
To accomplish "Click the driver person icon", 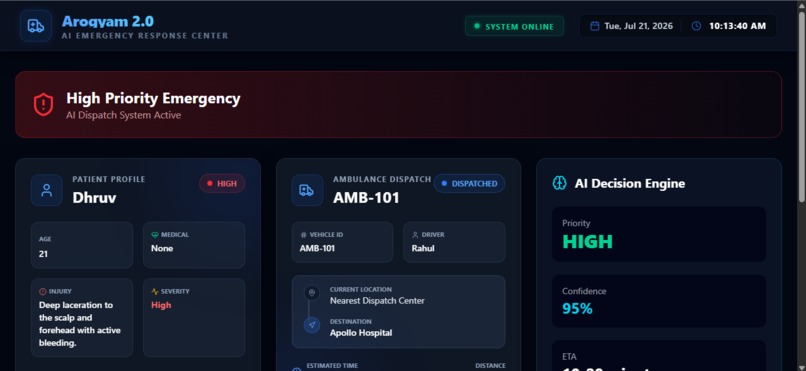I will [415, 235].
